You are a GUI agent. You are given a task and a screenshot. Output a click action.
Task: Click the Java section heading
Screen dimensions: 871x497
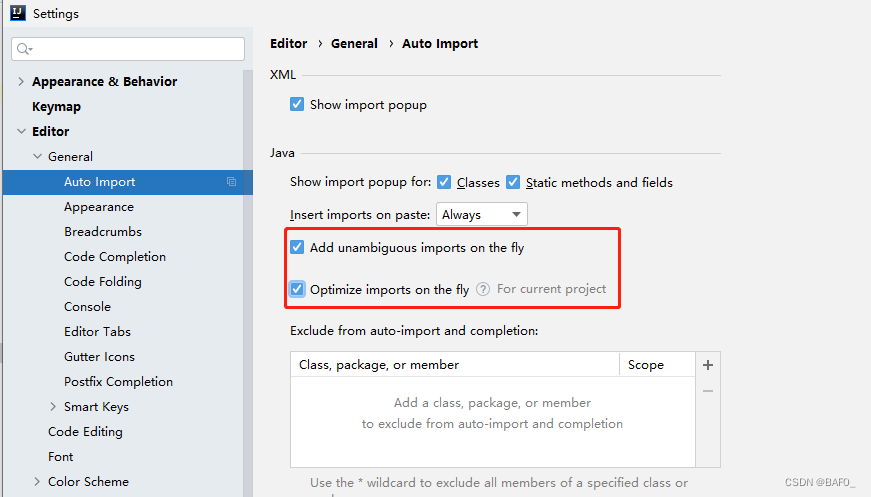click(x=282, y=153)
